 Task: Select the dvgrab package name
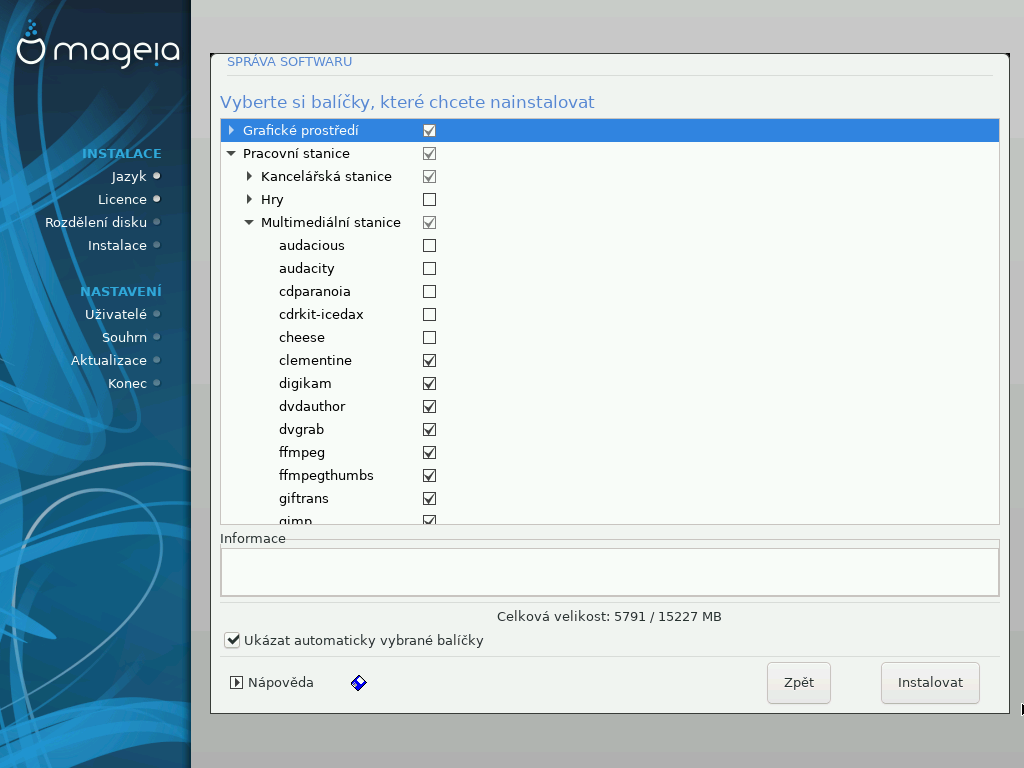(301, 429)
